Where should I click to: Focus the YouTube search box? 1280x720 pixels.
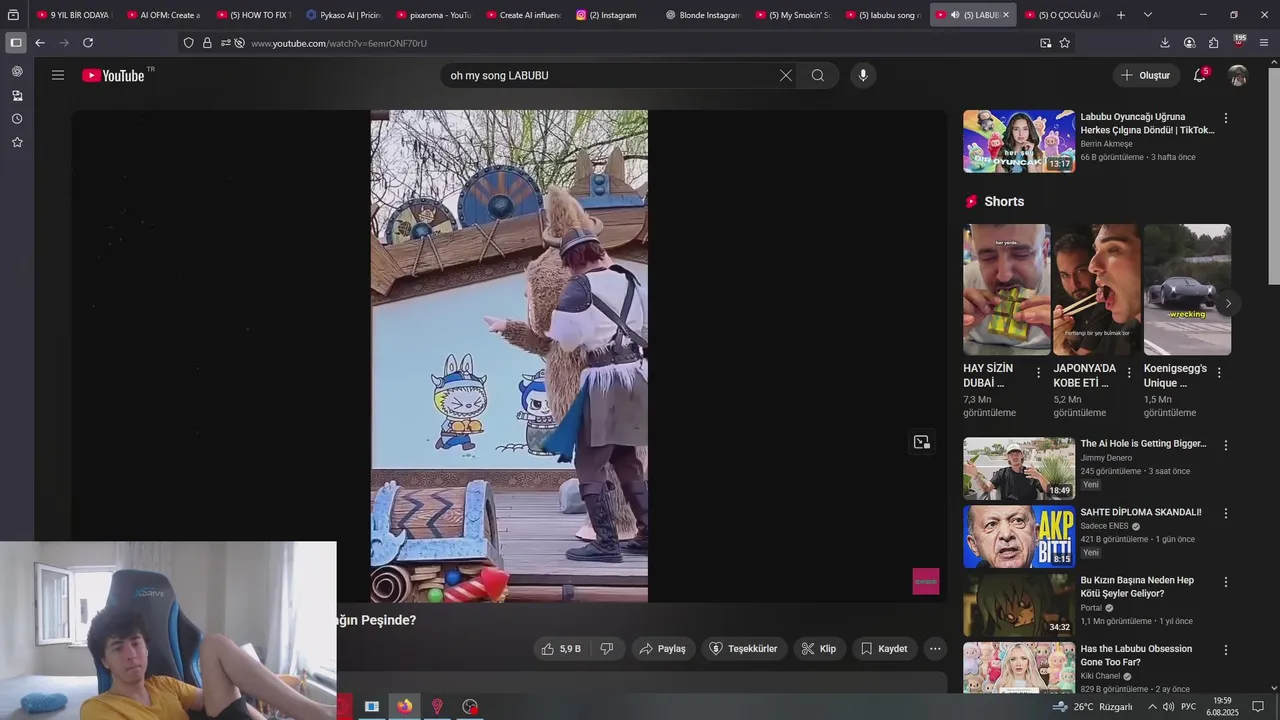pos(610,75)
